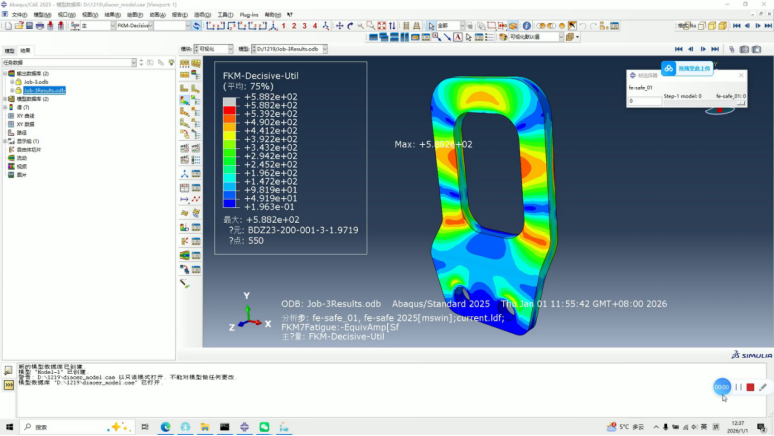Expand the 模型数据库 (2) tree node
Viewport: 774px width, 436px height.
pos(5,99)
